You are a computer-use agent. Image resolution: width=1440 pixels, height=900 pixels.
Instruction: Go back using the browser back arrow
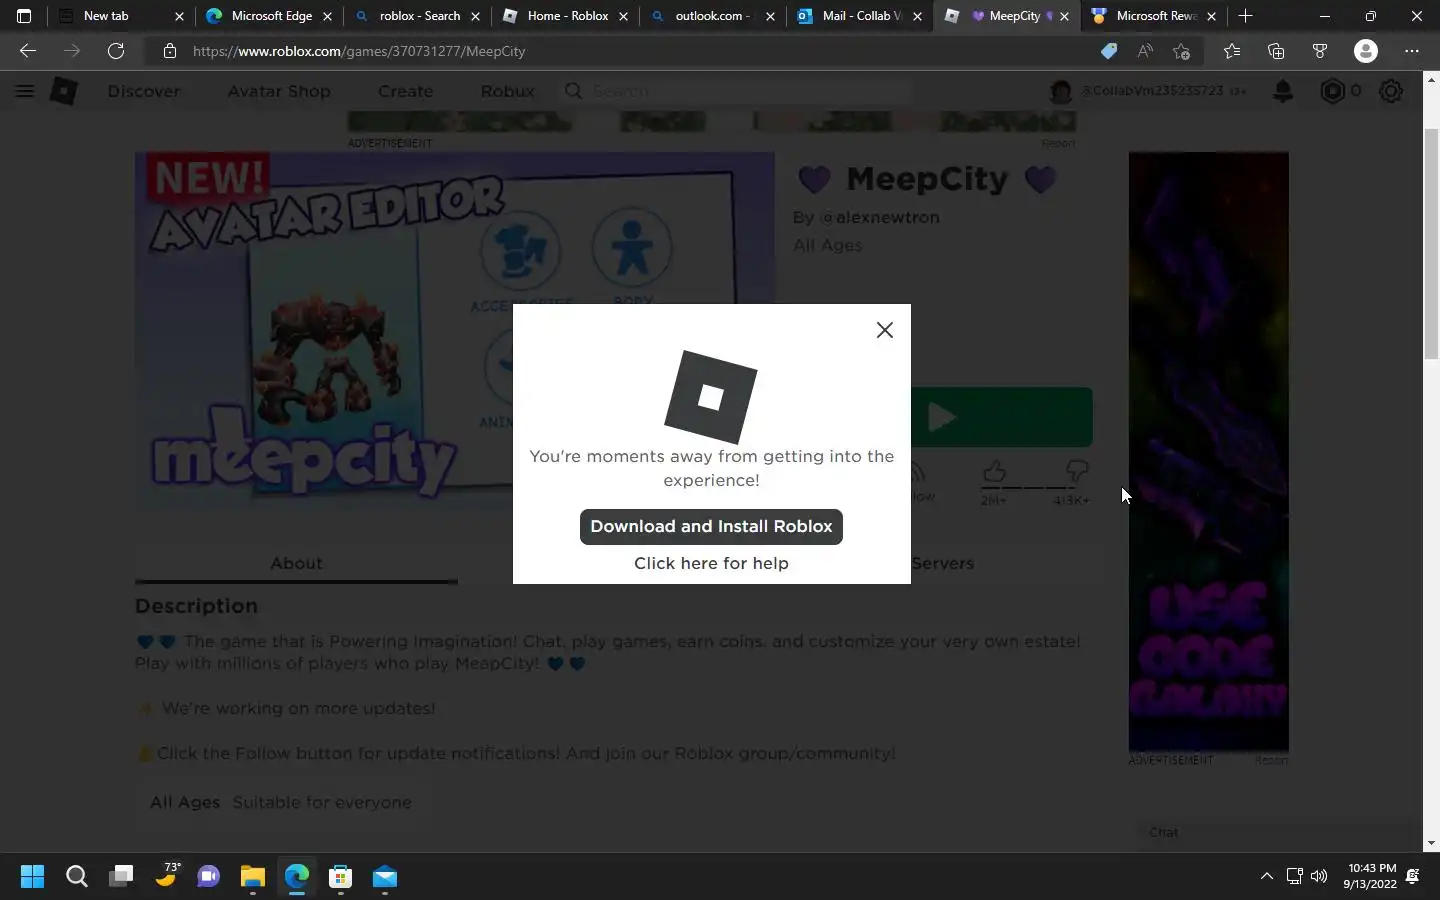[x=28, y=51]
